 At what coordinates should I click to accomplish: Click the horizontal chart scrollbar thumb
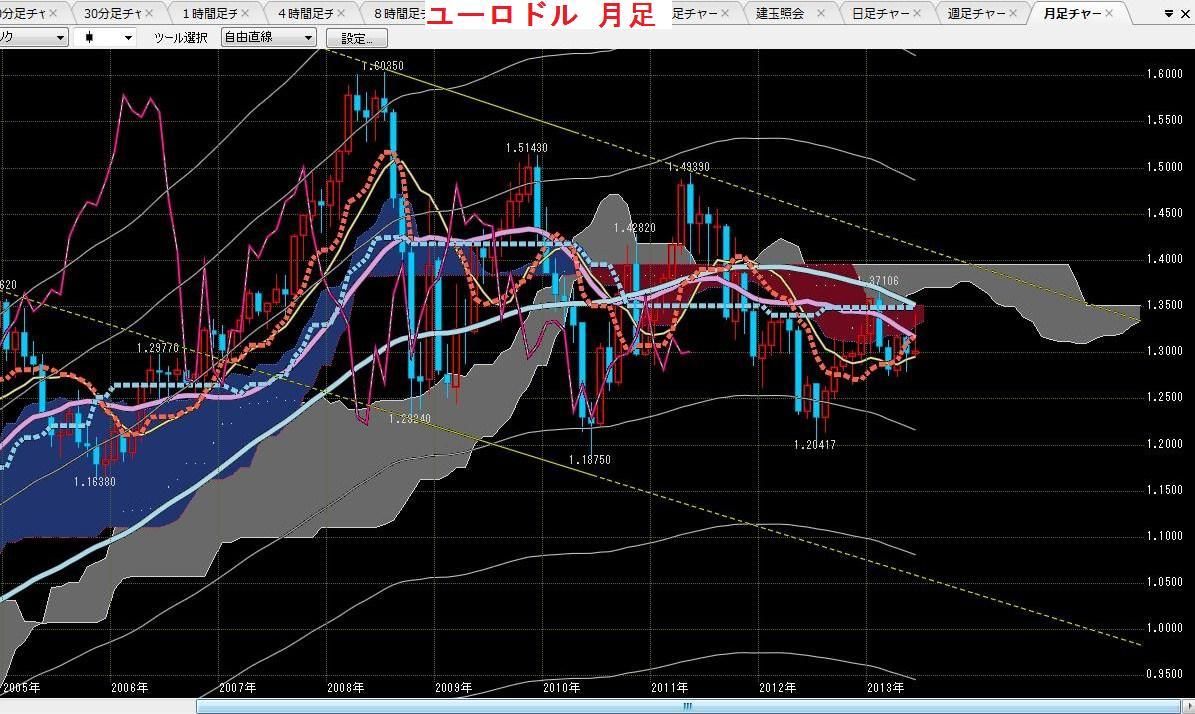pos(687,706)
